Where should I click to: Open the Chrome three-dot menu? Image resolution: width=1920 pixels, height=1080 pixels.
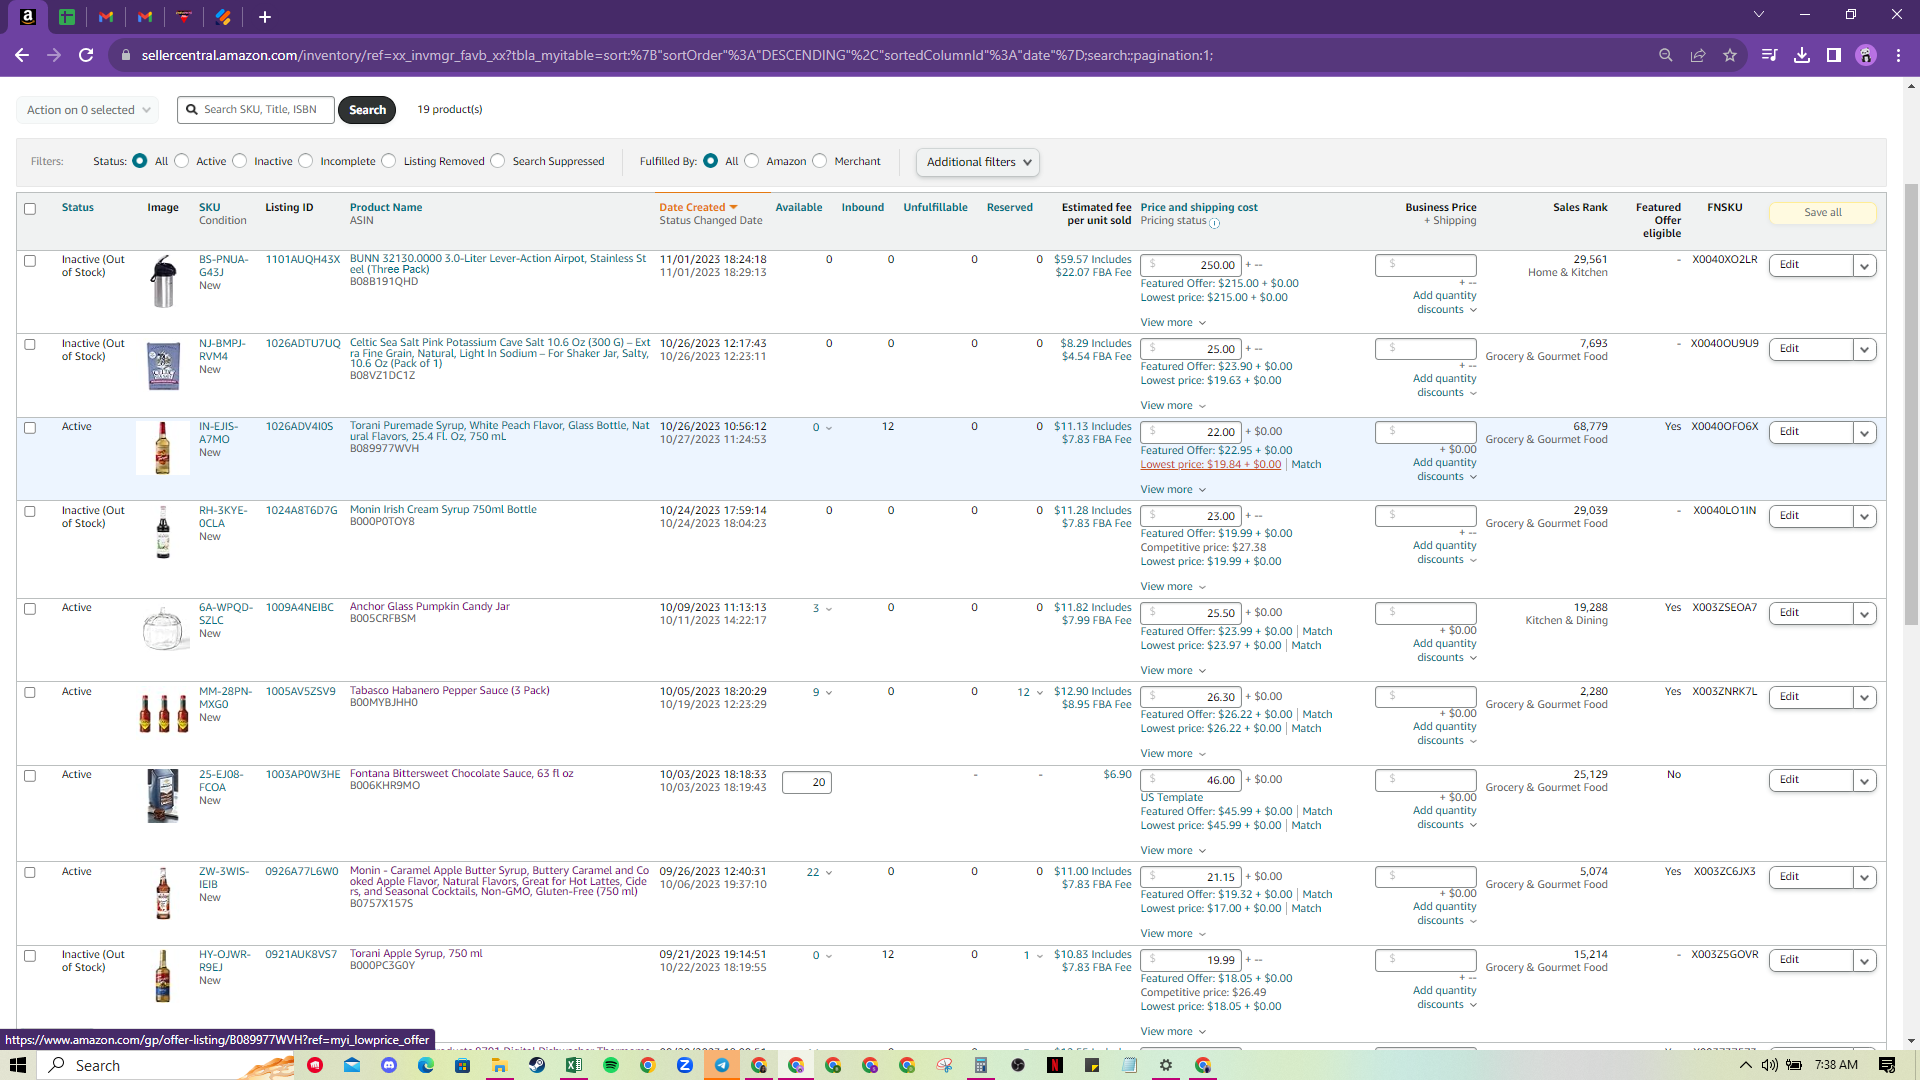1898,55
